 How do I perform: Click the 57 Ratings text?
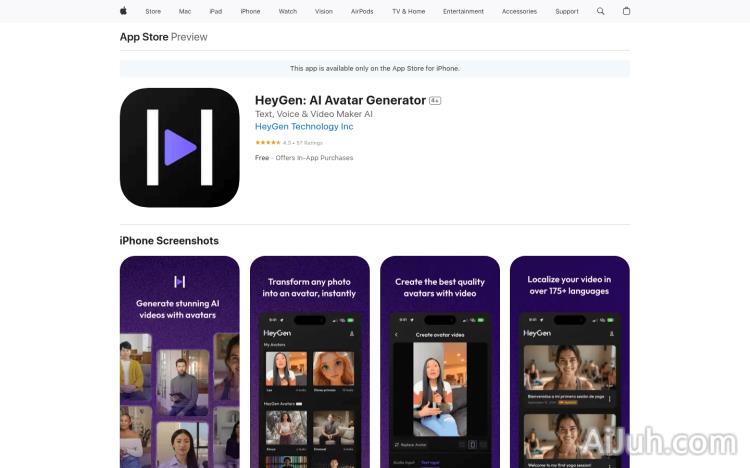pos(309,143)
